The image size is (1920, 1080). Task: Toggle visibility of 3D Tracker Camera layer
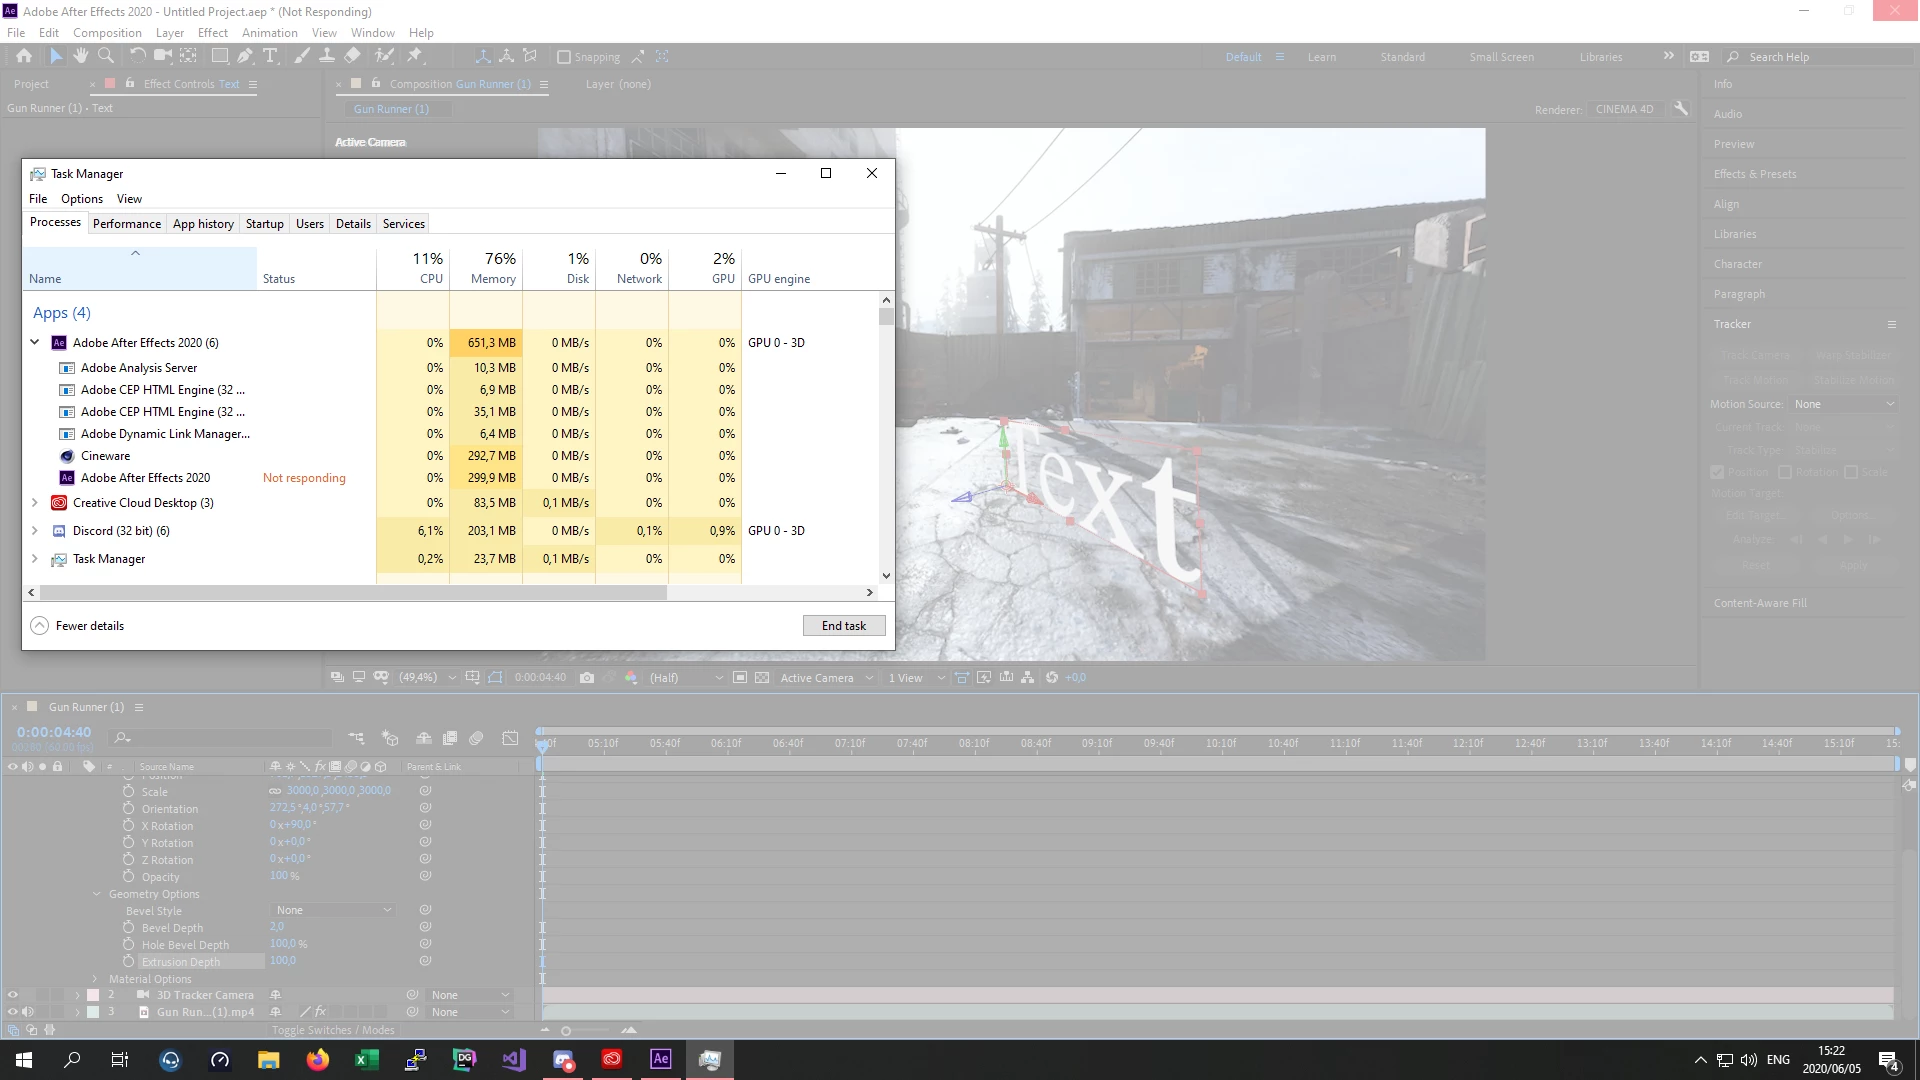(13, 995)
